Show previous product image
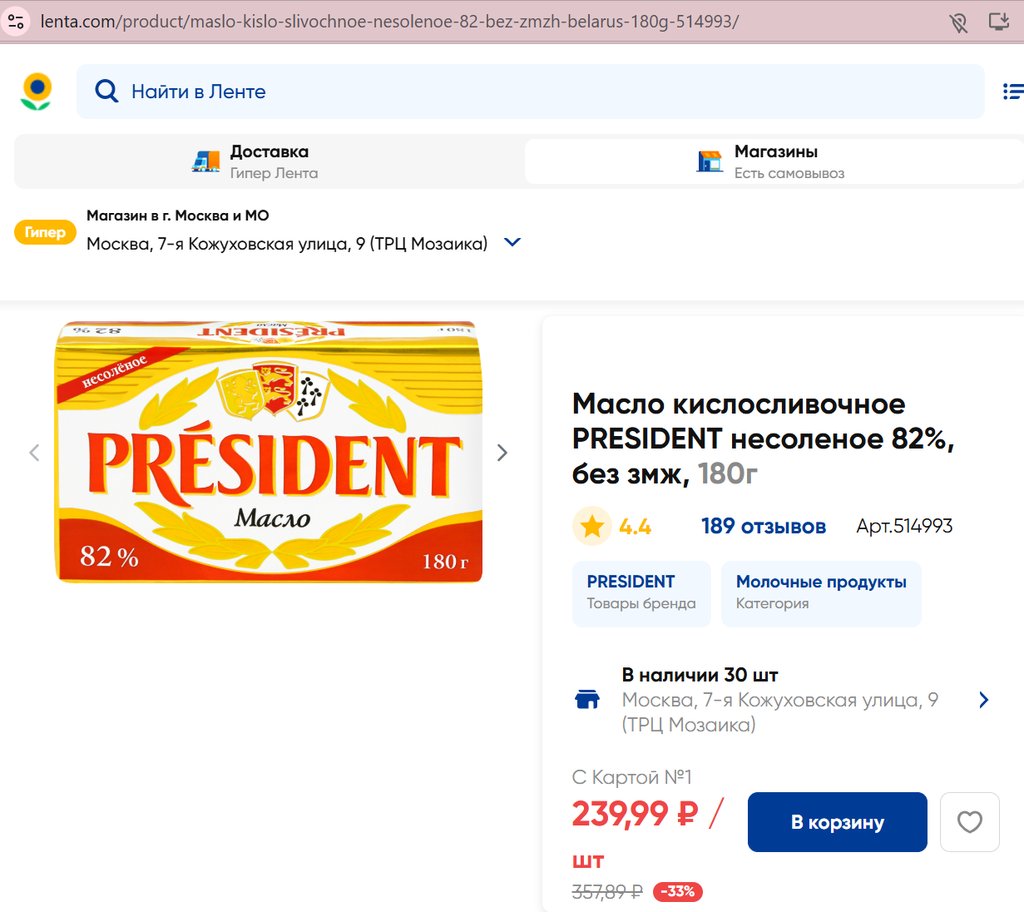This screenshot has width=1024, height=912. point(34,452)
